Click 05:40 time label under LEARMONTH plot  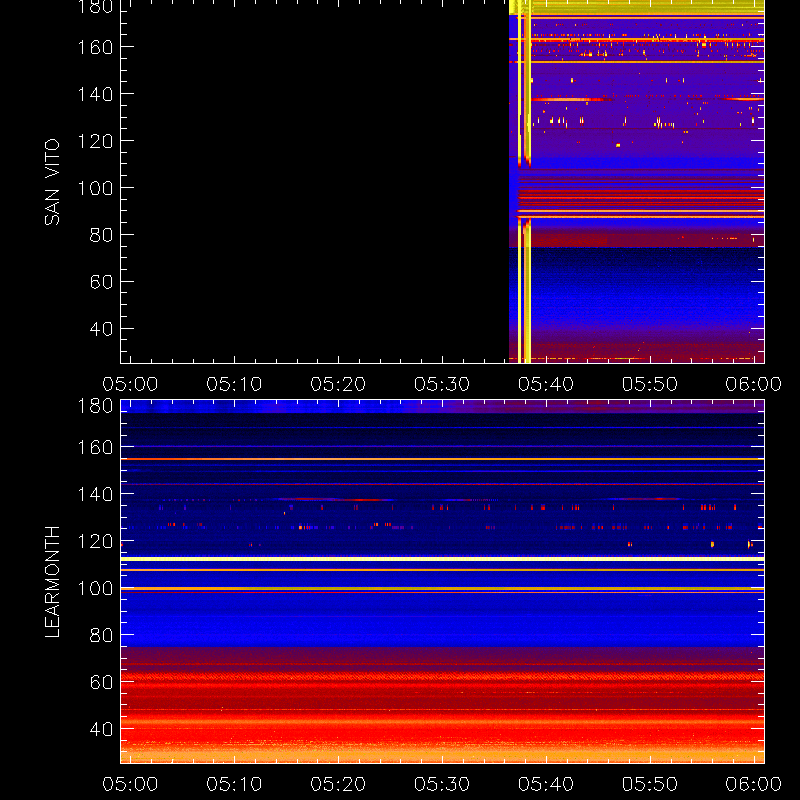pos(546,784)
